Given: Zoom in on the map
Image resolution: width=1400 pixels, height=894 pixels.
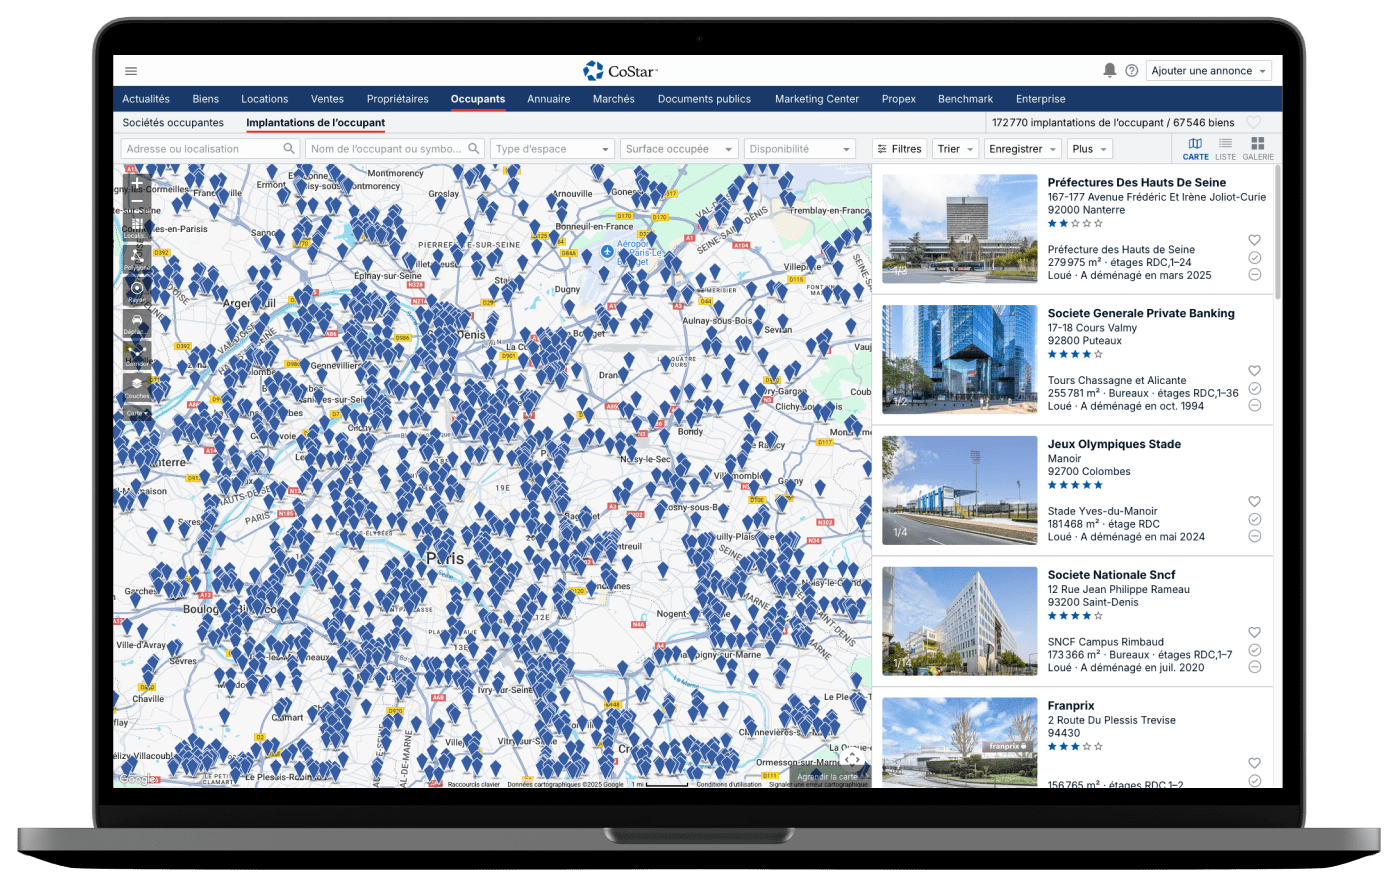Looking at the screenshot, I should tap(137, 183).
